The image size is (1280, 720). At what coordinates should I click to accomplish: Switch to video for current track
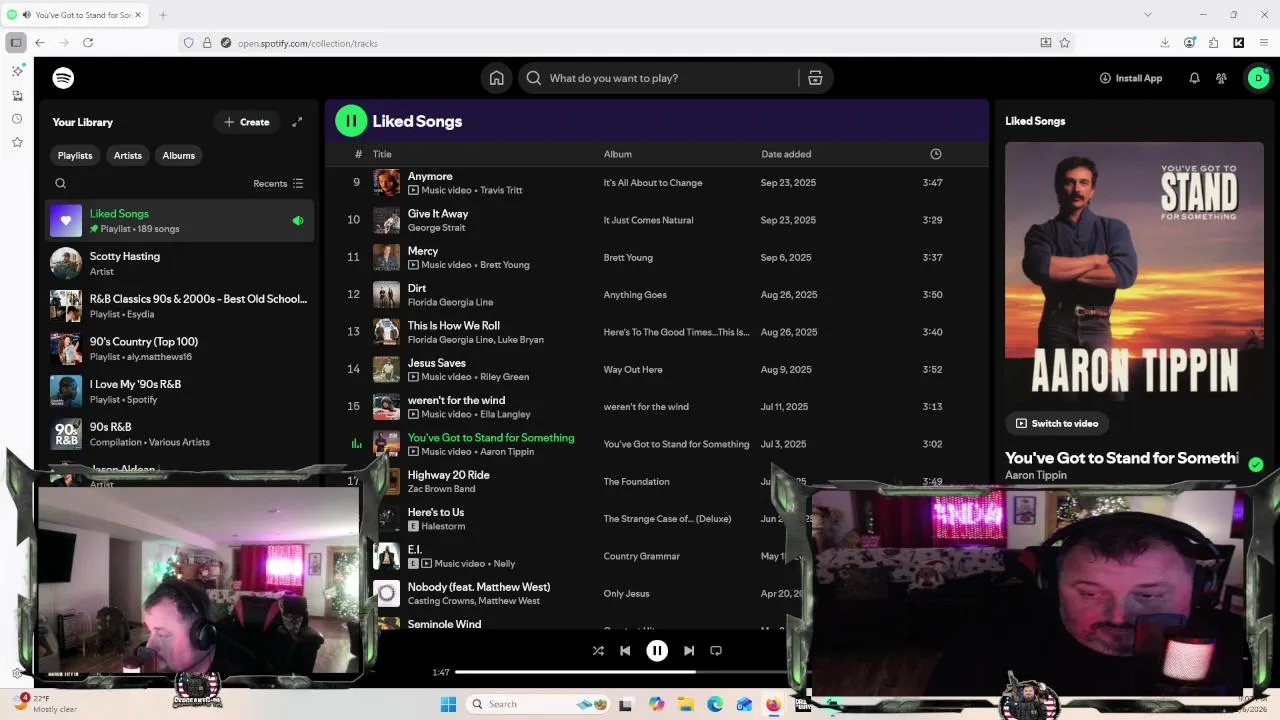[1057, 423]
